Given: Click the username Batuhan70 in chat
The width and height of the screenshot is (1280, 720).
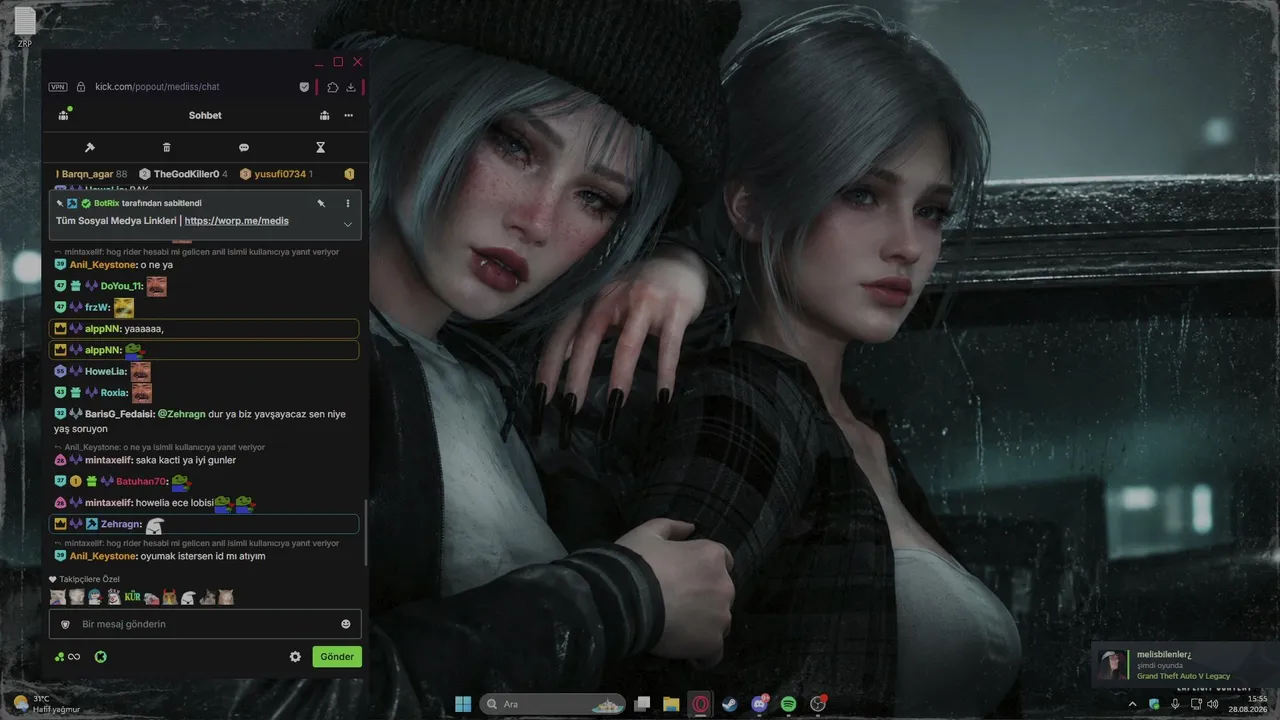Looking at the screenshot, I should click(141, 481).
